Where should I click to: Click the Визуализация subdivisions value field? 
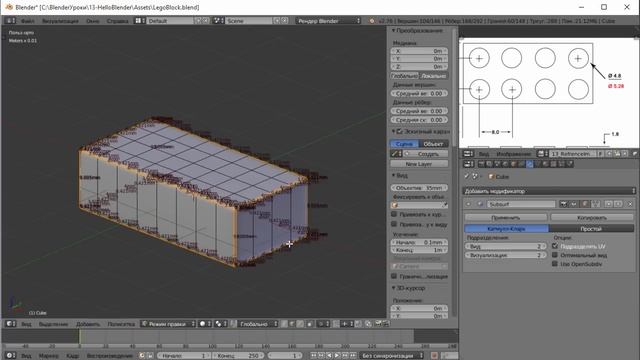(506, 255)
